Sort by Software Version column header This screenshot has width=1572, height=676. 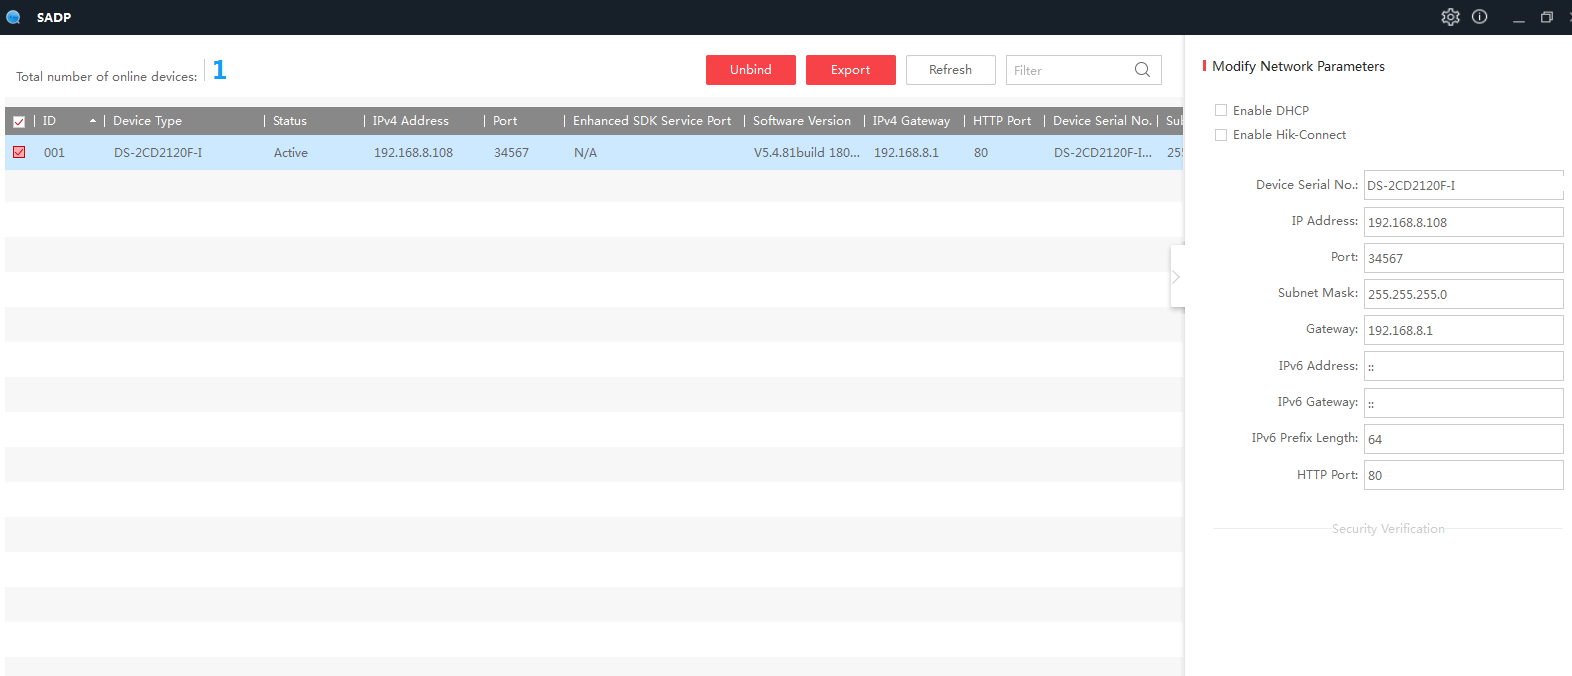(x=804, y=121)
